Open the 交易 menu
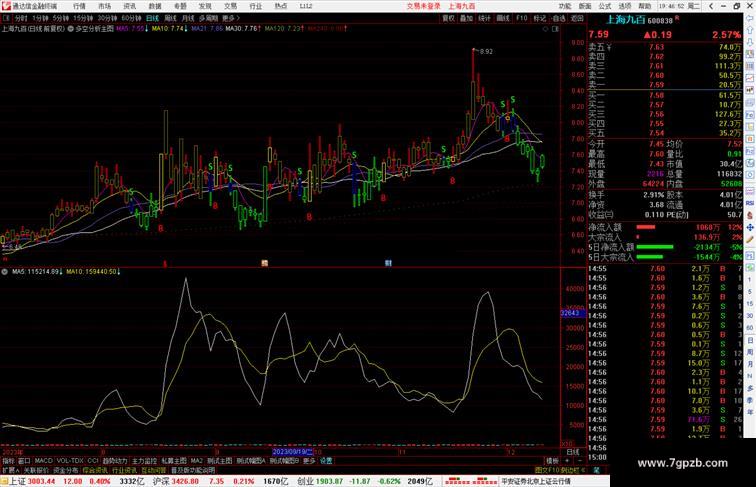 coord(230,6)
